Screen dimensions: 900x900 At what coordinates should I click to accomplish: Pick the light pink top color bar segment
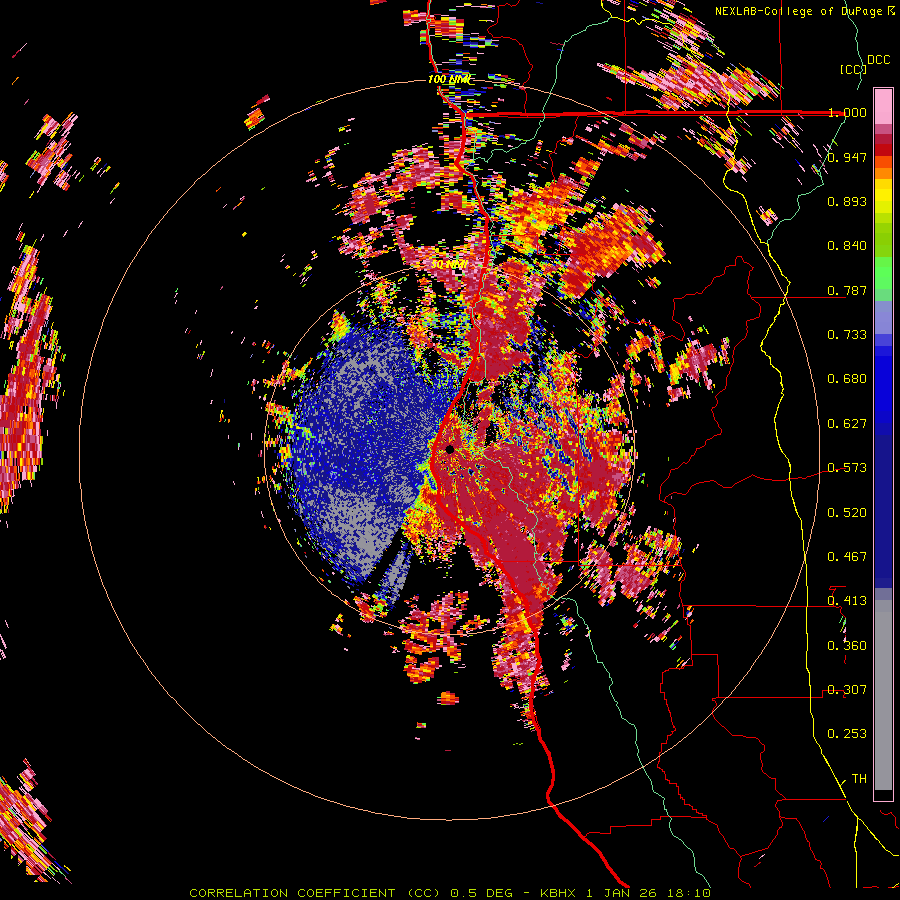tap(883, 106)
